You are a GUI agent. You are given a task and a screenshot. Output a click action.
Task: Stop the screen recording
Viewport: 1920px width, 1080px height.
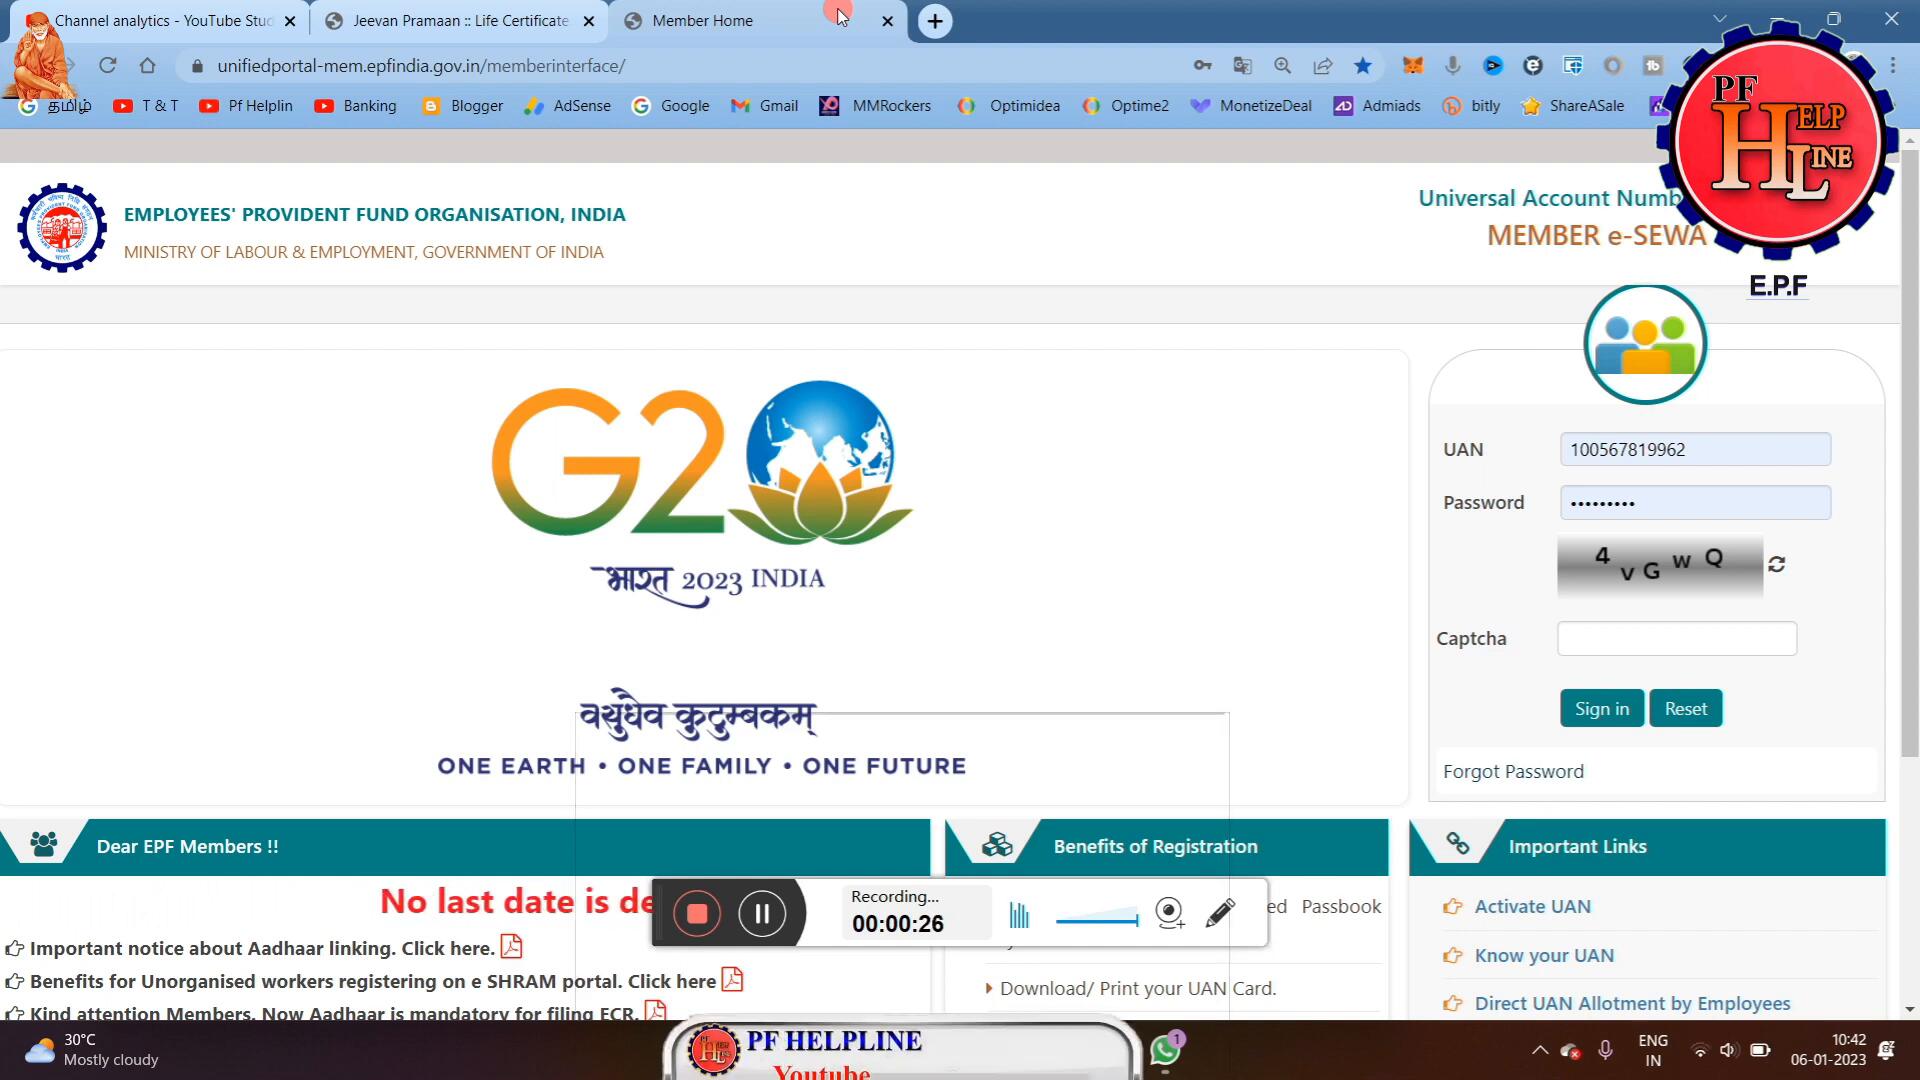click(697, 913)
